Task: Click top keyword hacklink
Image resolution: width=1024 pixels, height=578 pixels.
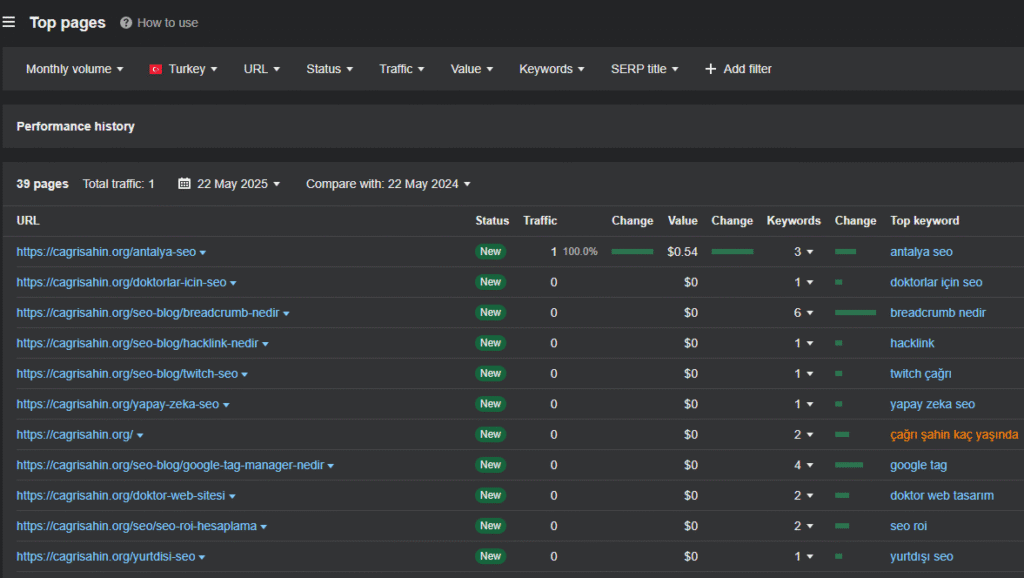Action: tap(912, 343)
